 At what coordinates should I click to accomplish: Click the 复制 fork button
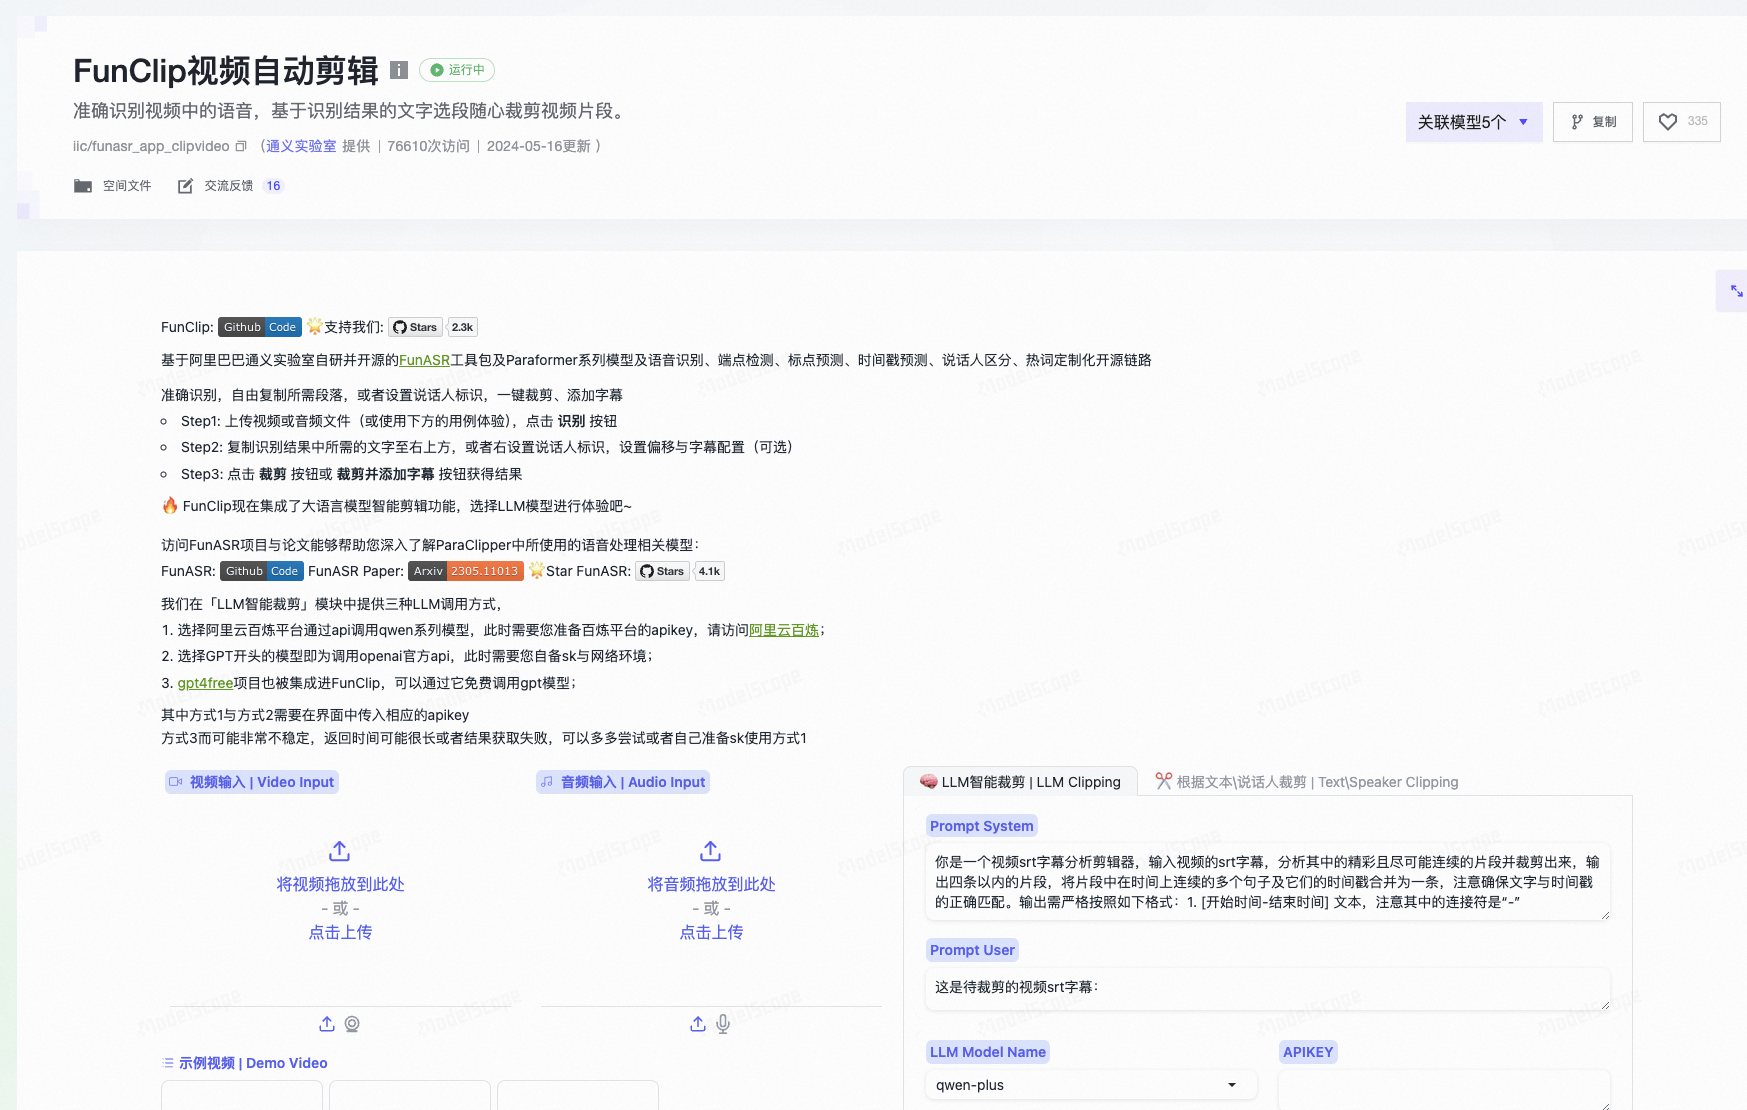click(x=1593, y=122)
